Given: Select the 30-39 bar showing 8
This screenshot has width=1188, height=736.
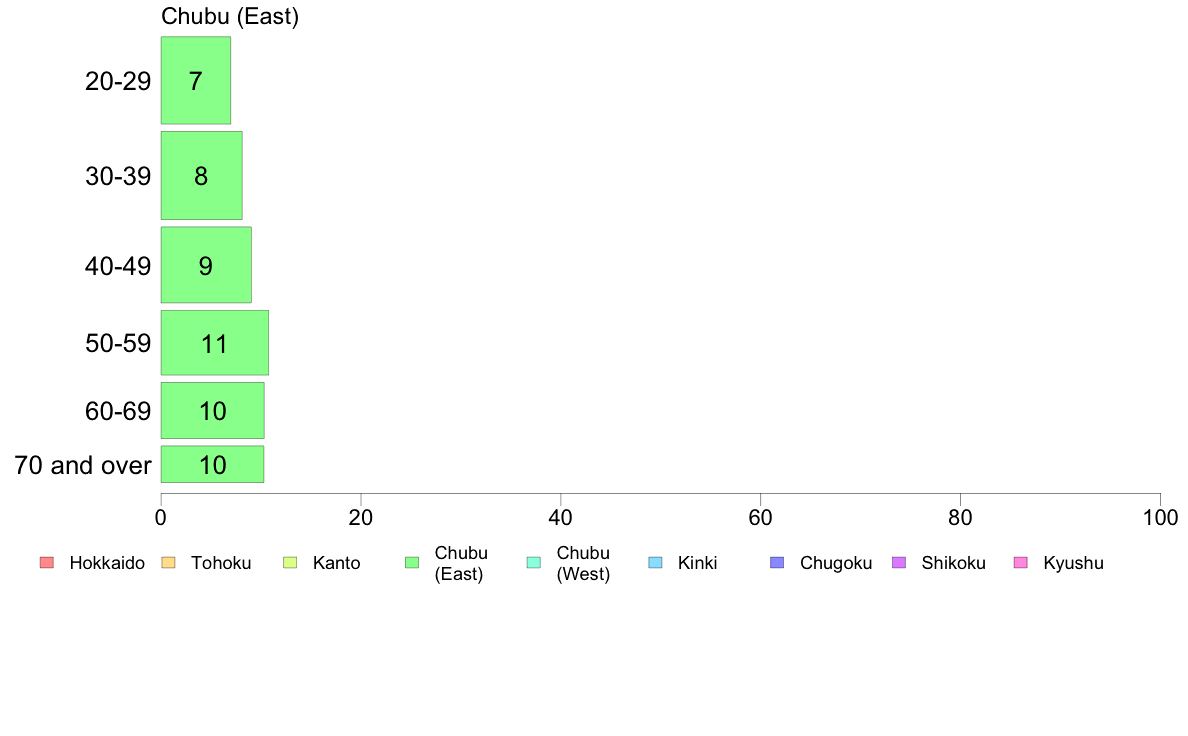Looking at the screenshot, I should [x=202, y=176].
